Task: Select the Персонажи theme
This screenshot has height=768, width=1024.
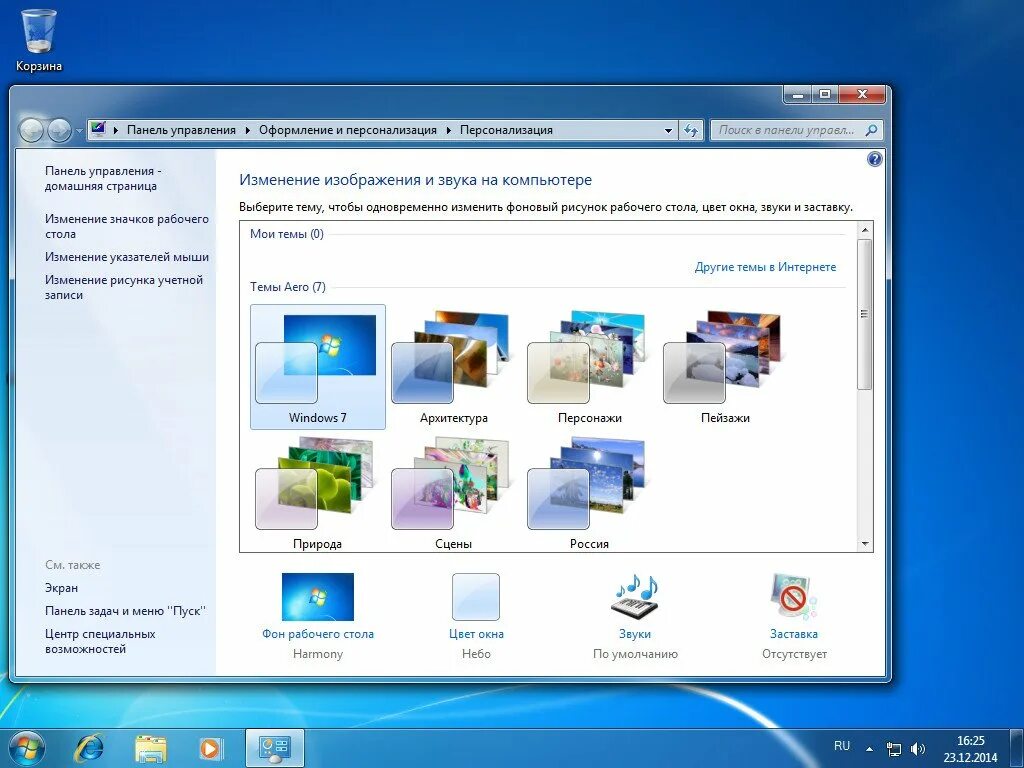Action: tap(589, 366)
